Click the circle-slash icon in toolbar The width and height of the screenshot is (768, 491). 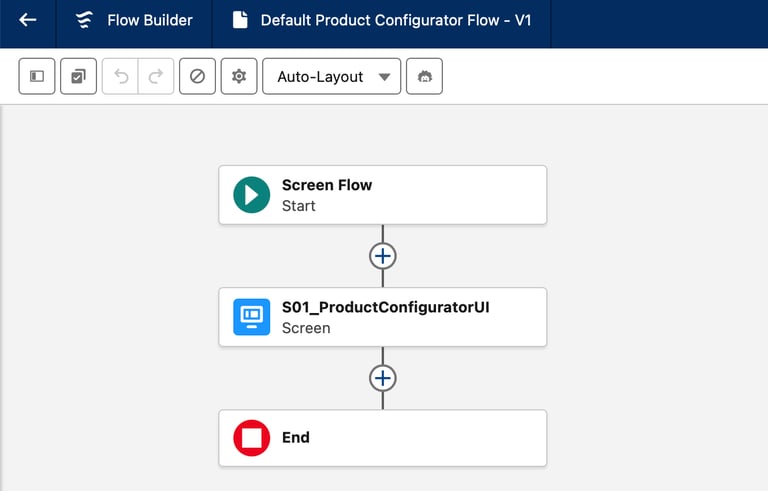pyautogui.click(x=197, y=77)
